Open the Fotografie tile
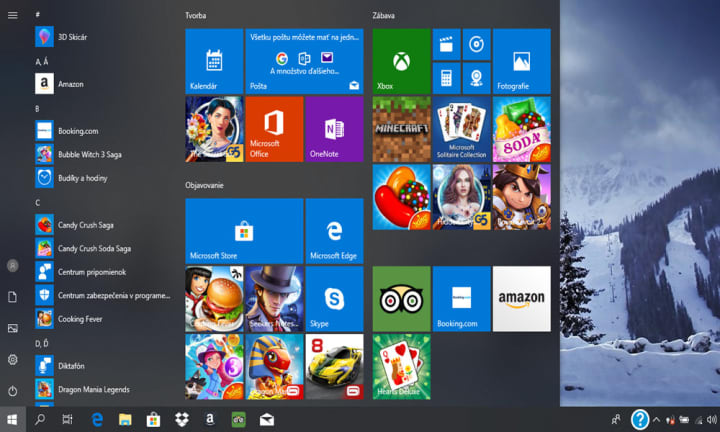 pyautogui.click(x=522, y=61)
